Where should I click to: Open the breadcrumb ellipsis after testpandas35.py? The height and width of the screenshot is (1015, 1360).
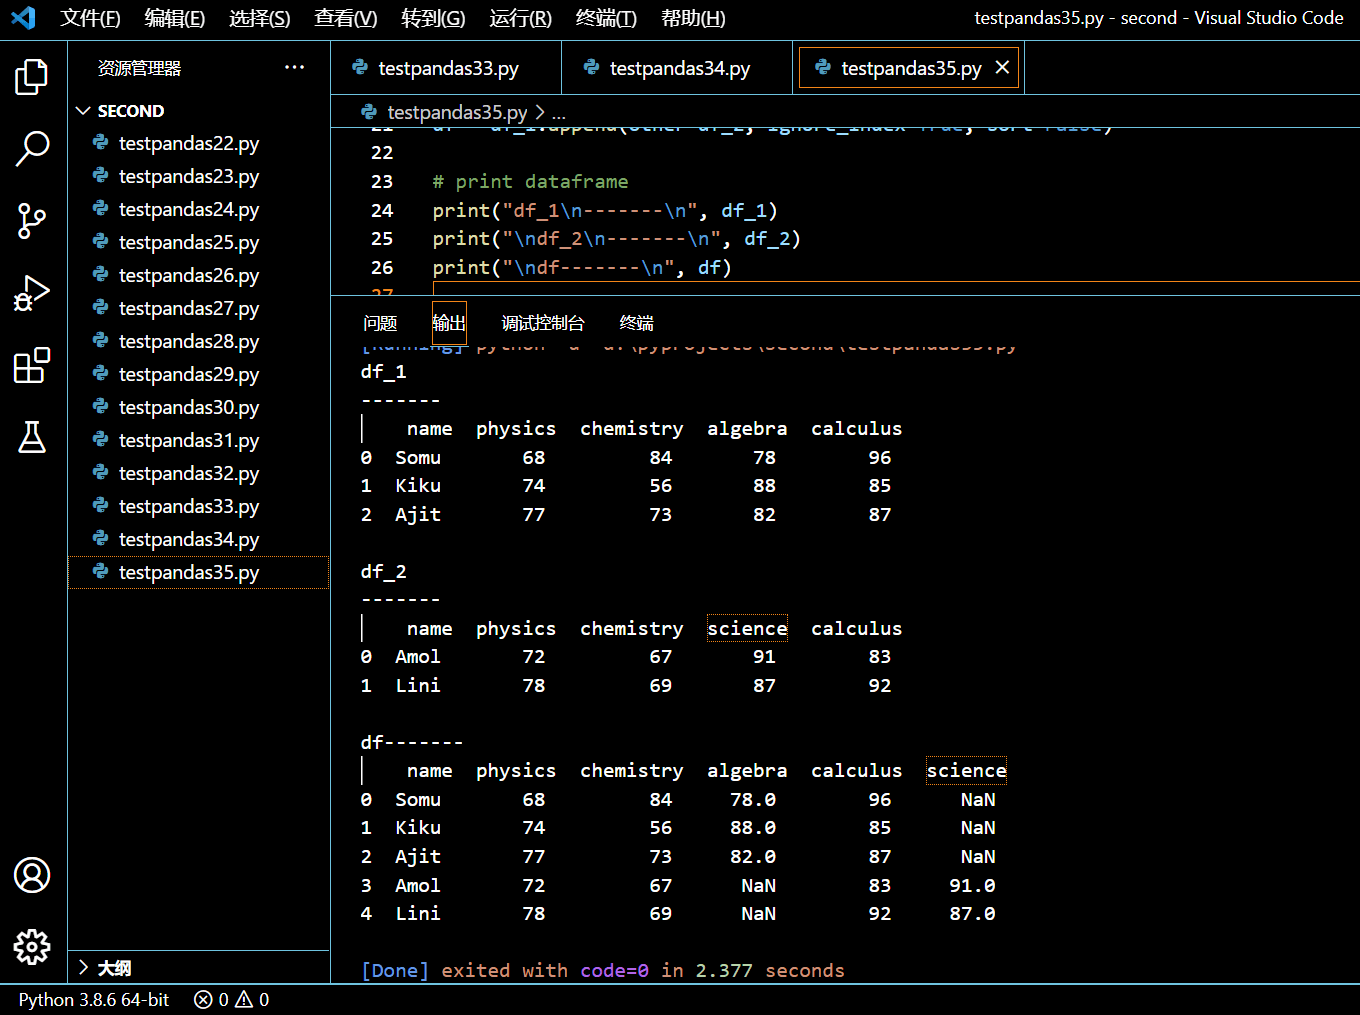559,113
